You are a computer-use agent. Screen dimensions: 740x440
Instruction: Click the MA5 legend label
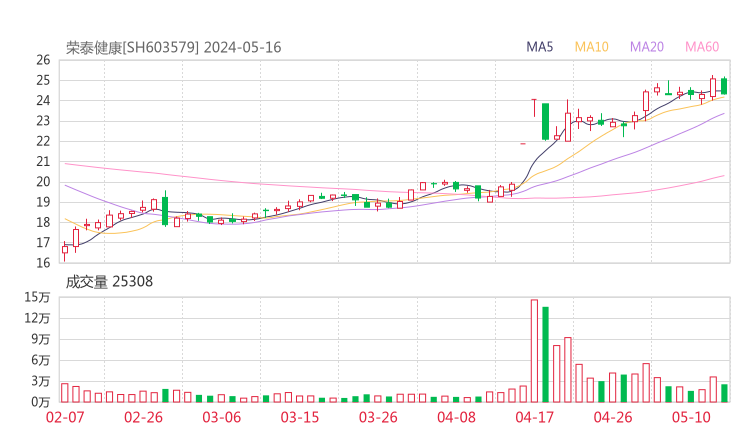click(539, 47)
